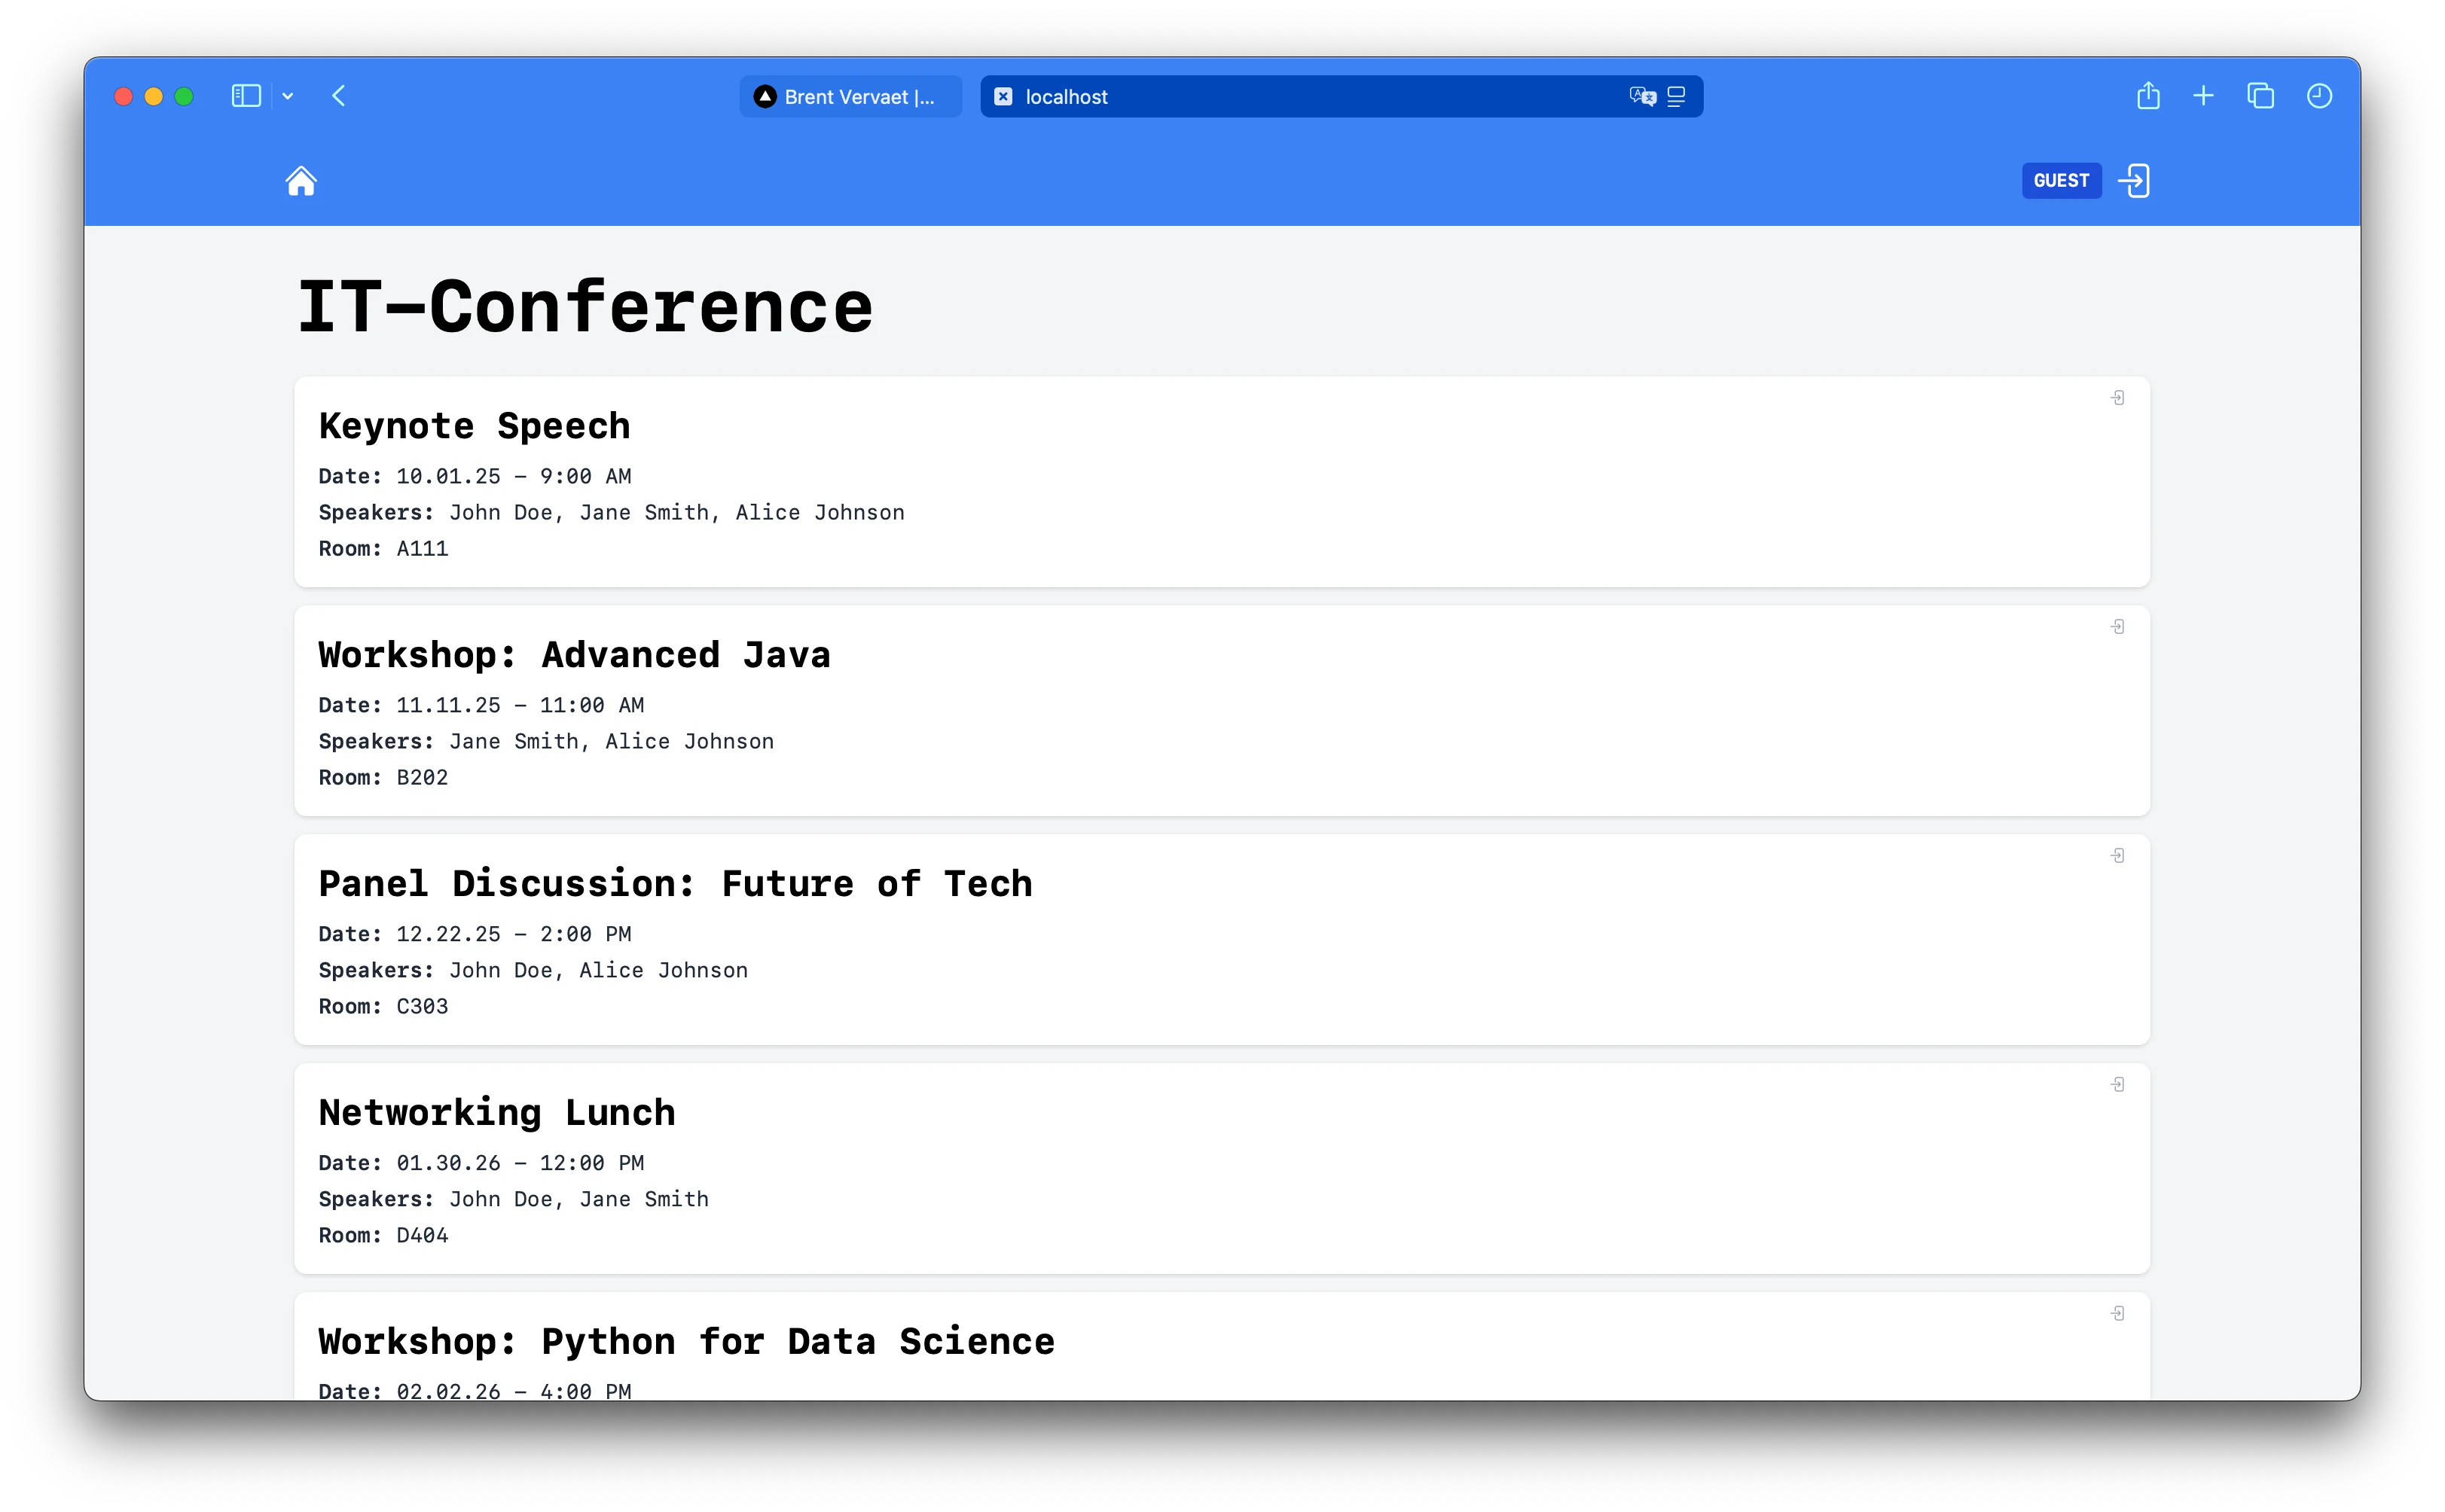Image resolution: width=2445 pixels, height=1512 pixels.
Task: Go back using the back arrow
Action: 340,96
